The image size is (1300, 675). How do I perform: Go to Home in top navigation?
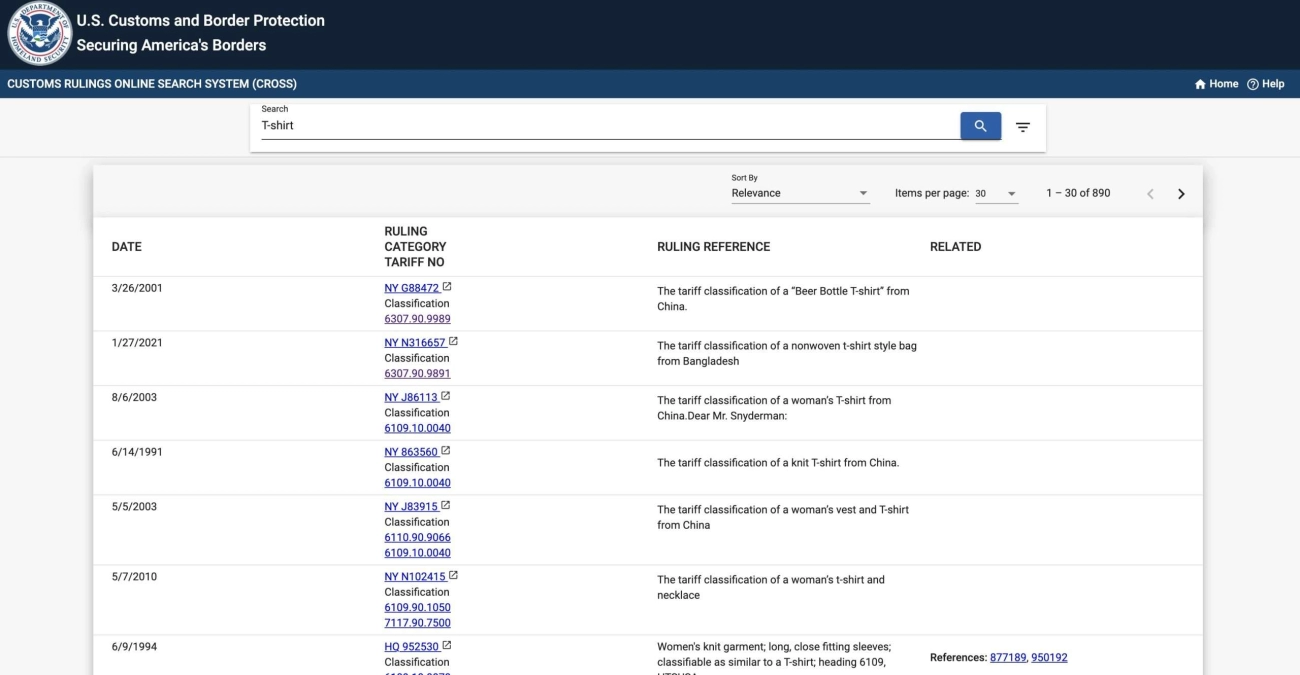1217,84
